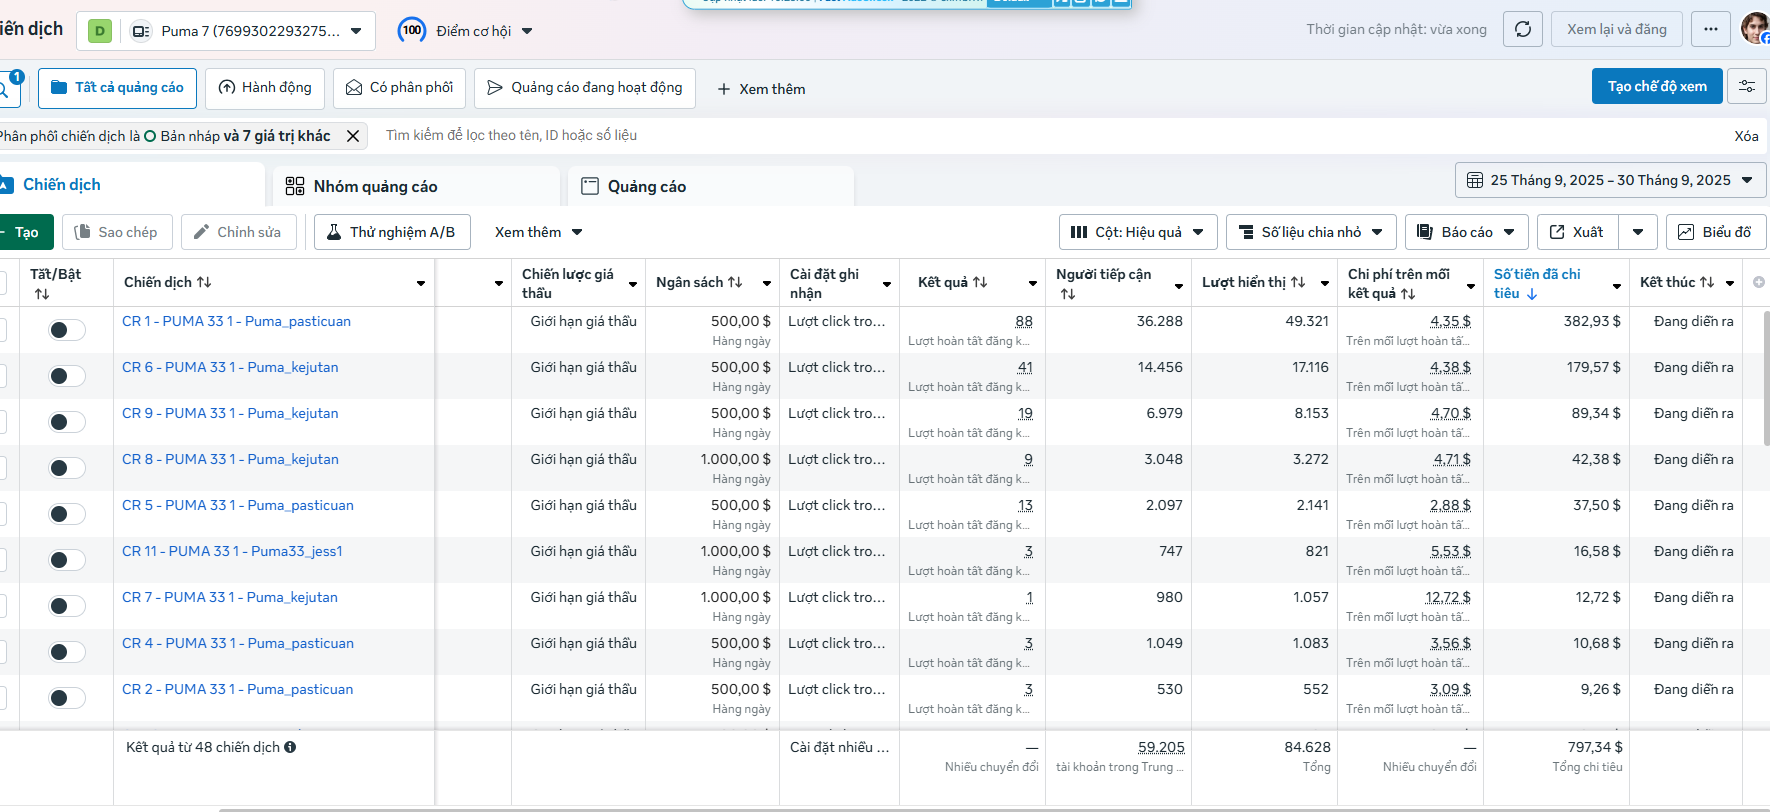Click the refresh data icon
The image size is (1770, 812).
pyautogui.click(x=1523, y=29)
